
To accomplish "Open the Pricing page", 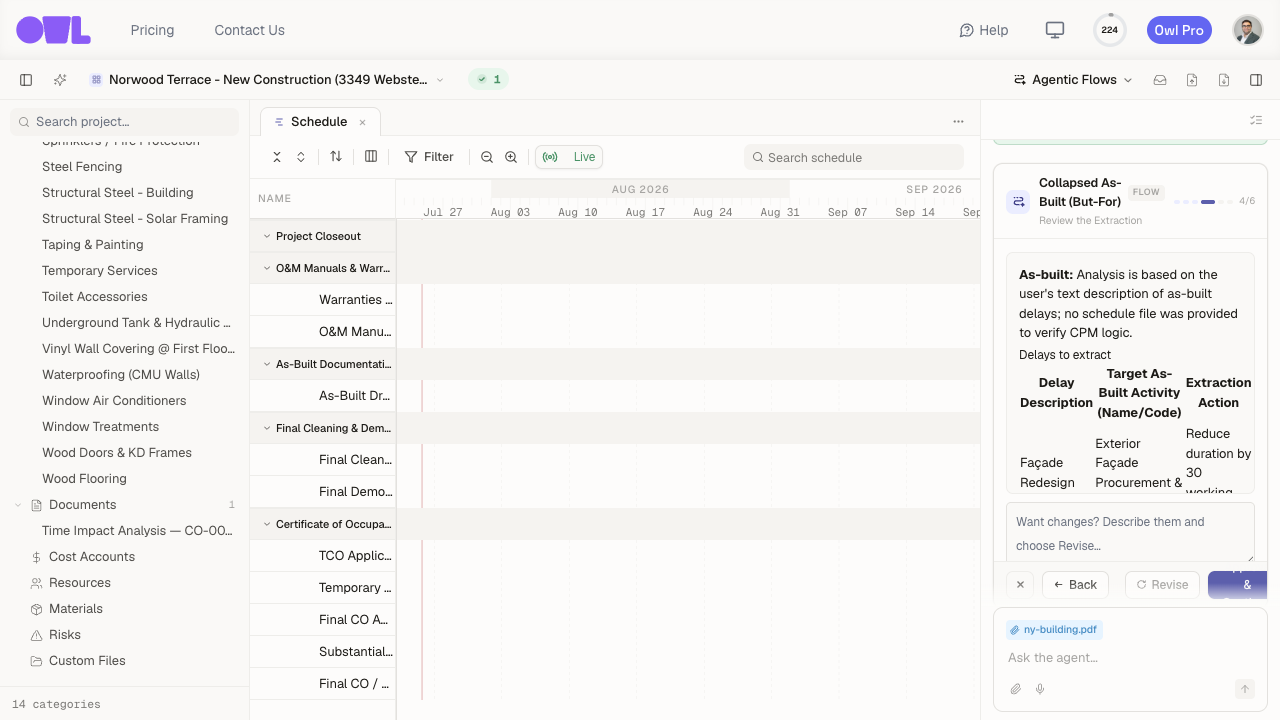I will coord(152,30).
